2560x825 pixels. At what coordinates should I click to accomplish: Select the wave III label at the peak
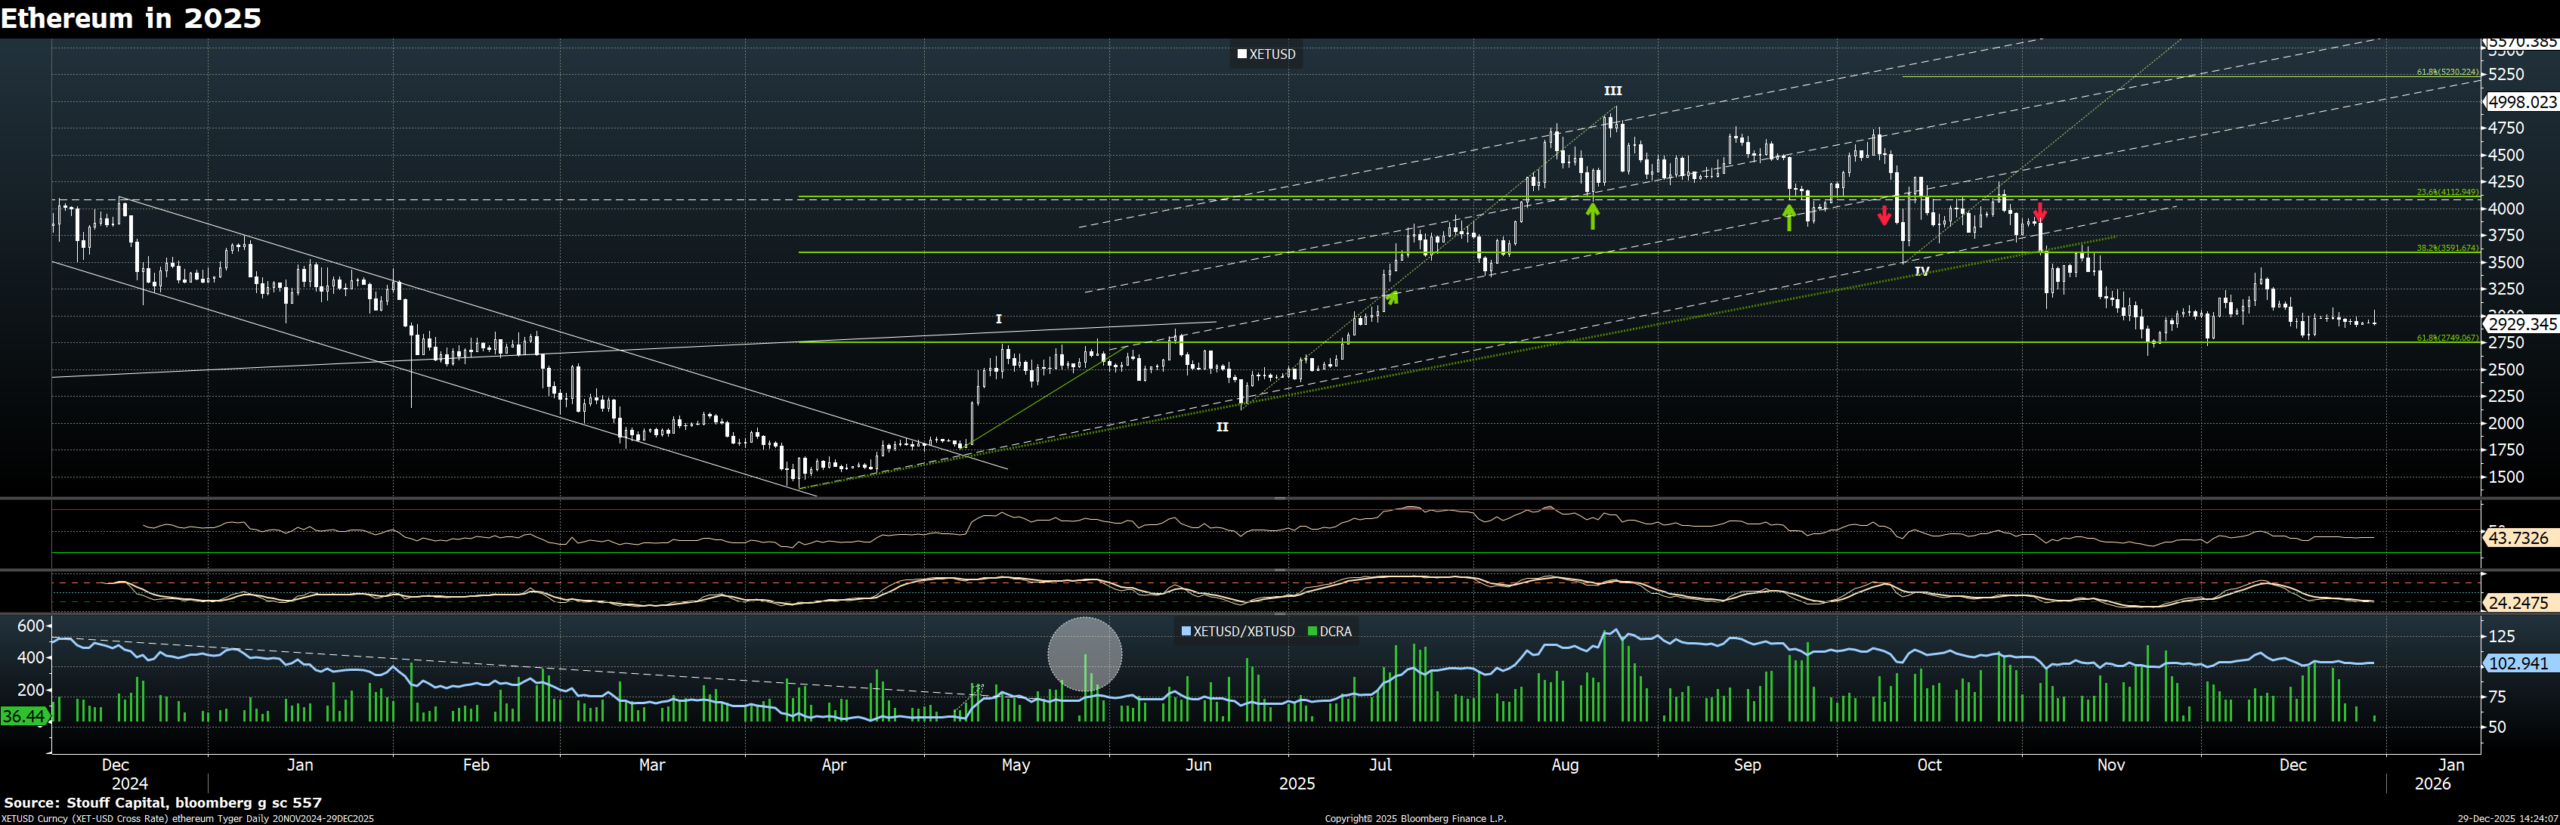[1612, 91]
